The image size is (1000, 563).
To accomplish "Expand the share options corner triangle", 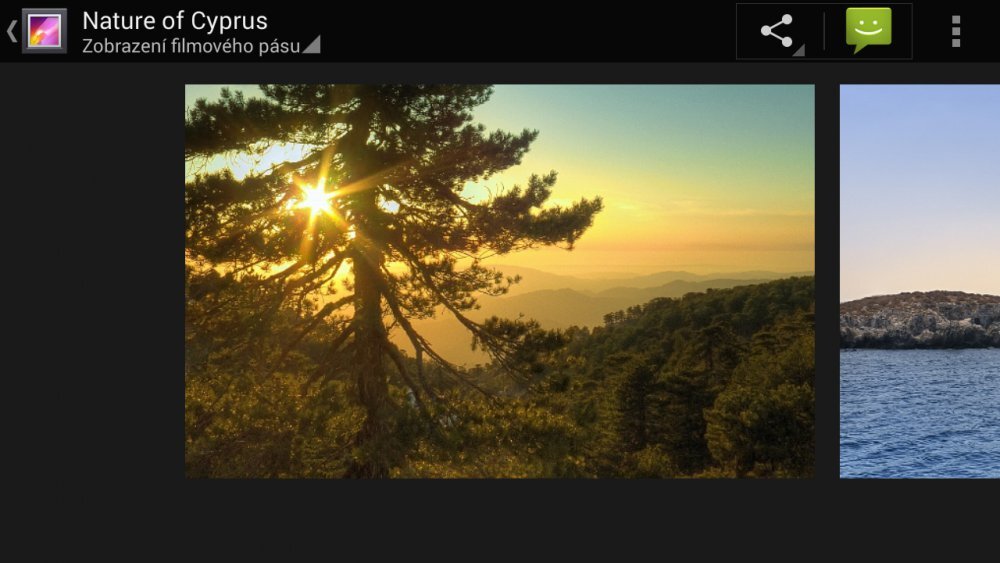I will pos(798,50).
